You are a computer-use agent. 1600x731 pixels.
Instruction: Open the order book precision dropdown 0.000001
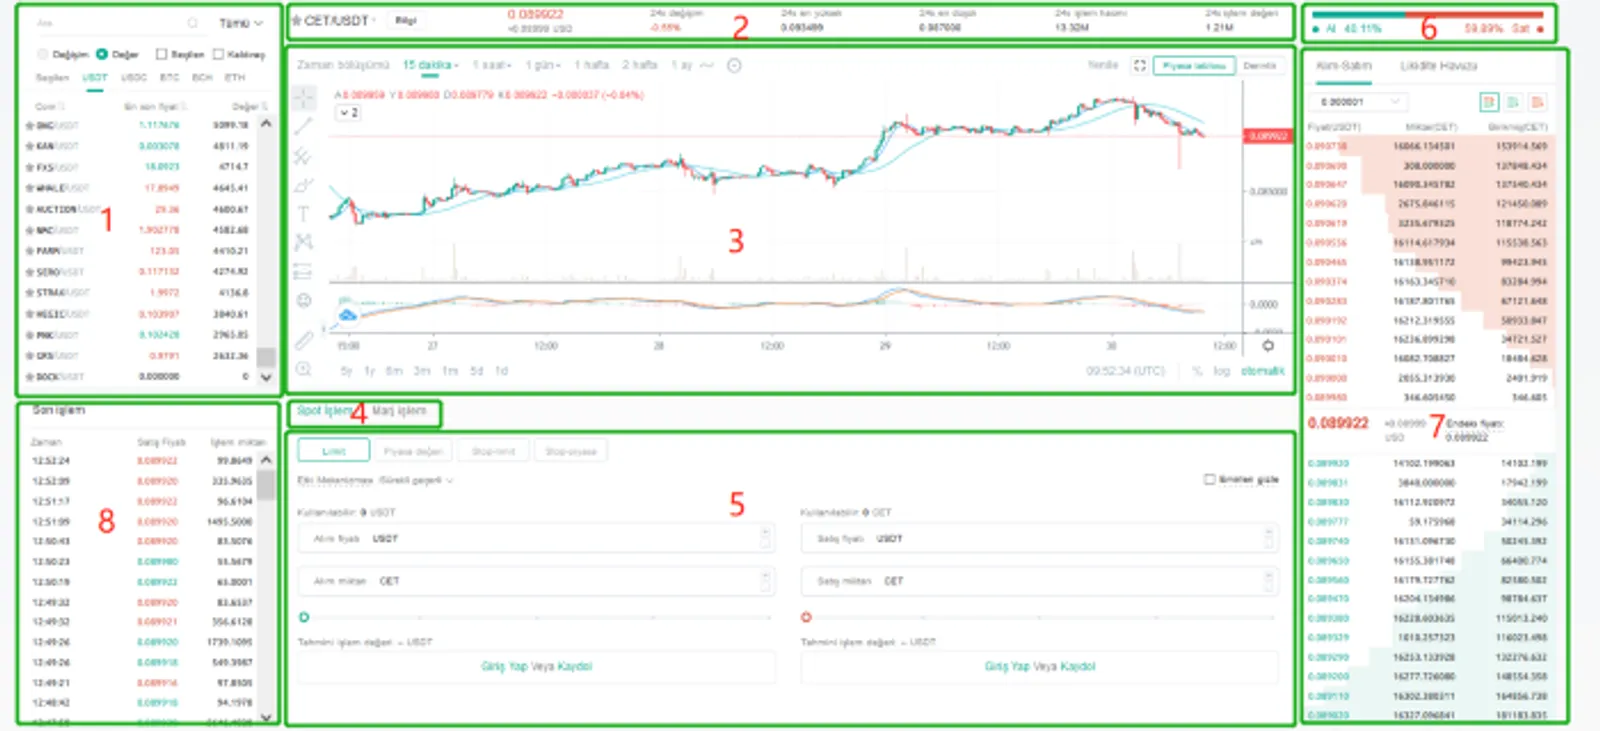[x=1359, y=102]
